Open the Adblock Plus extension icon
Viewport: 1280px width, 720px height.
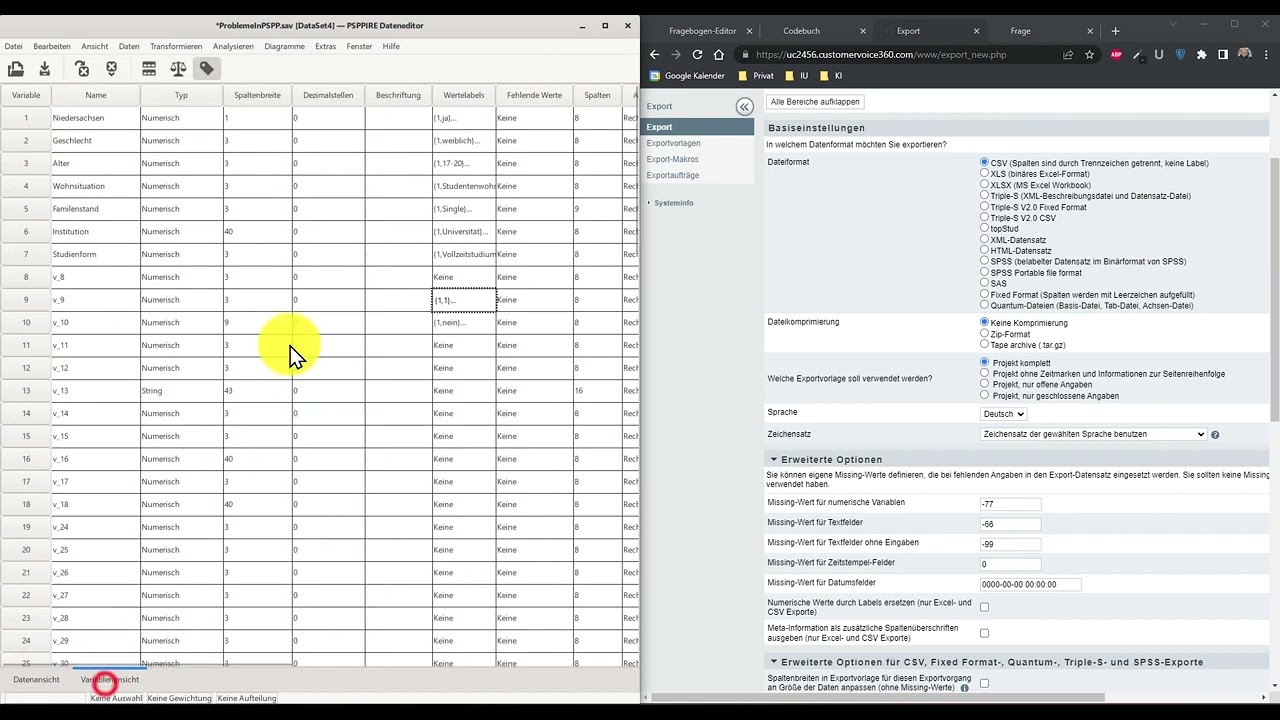(1116, 55)
